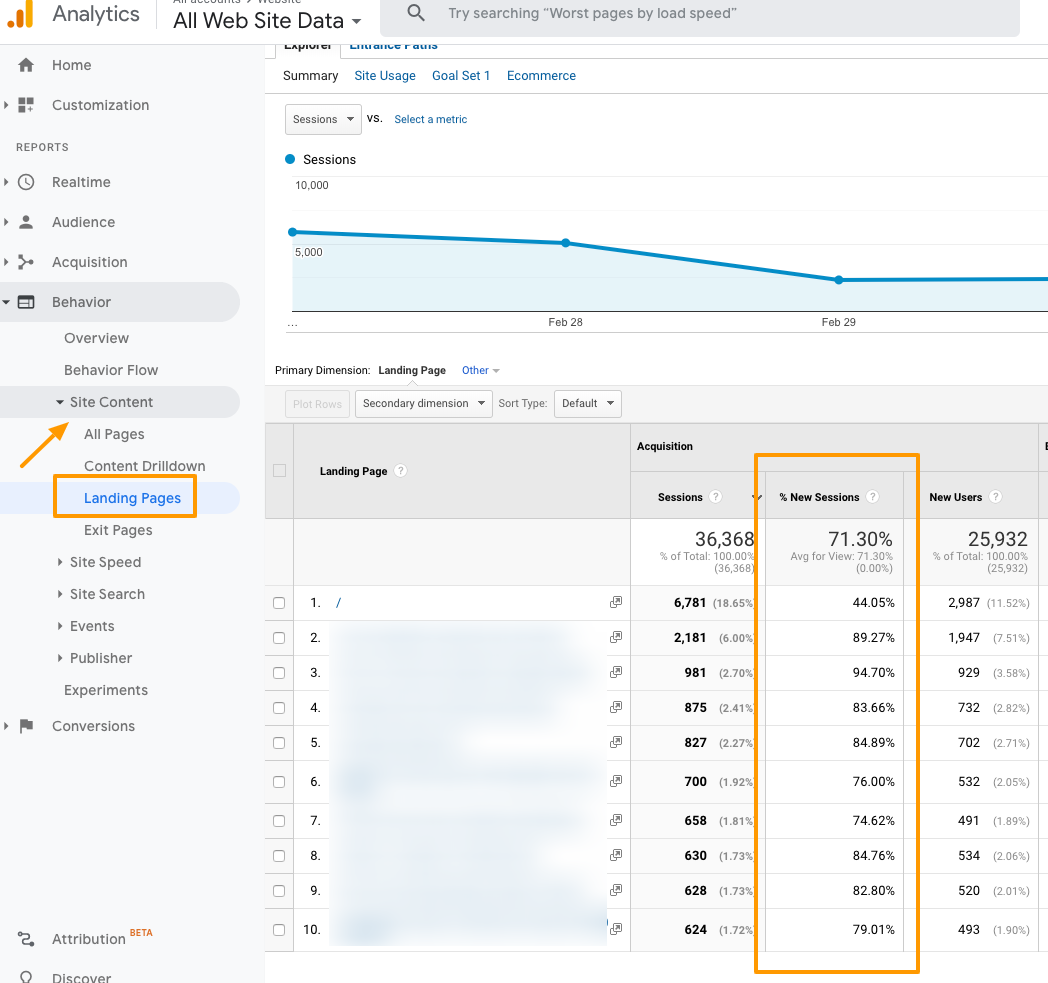
Task: Click the Acquisition branching icon
Action: [x=26, y=262]
